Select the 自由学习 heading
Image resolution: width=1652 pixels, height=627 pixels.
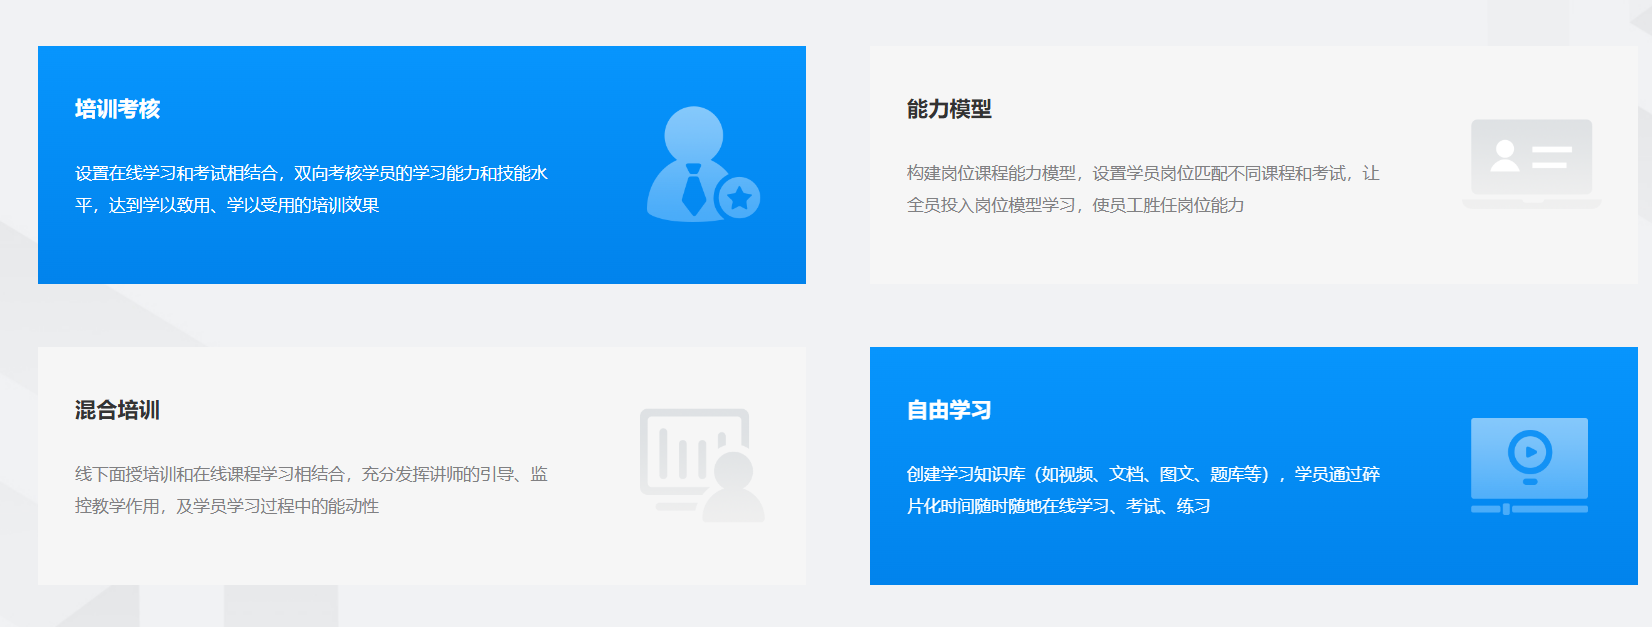[949, 410]
